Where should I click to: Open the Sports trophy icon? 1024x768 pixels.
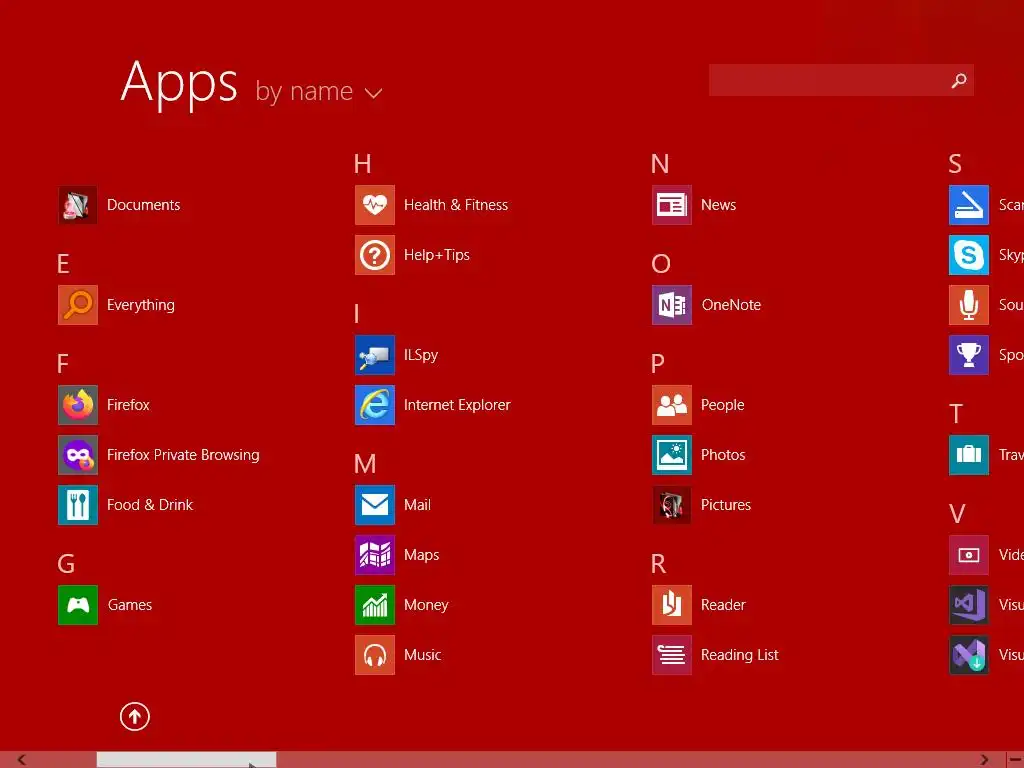coord(969,355)
